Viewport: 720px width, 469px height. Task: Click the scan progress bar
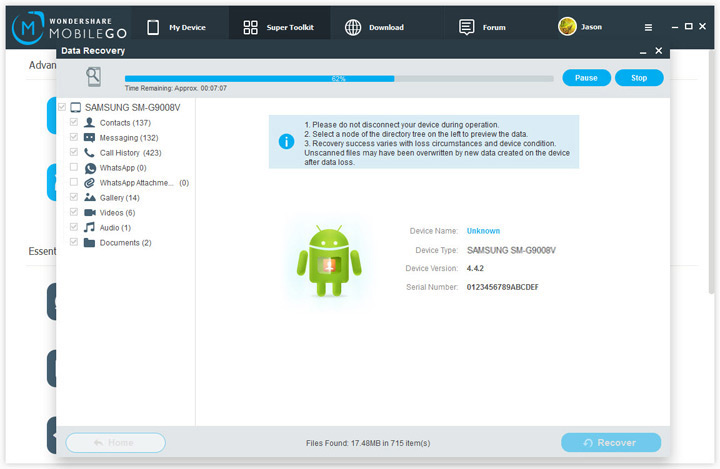(x=339, y=79)
